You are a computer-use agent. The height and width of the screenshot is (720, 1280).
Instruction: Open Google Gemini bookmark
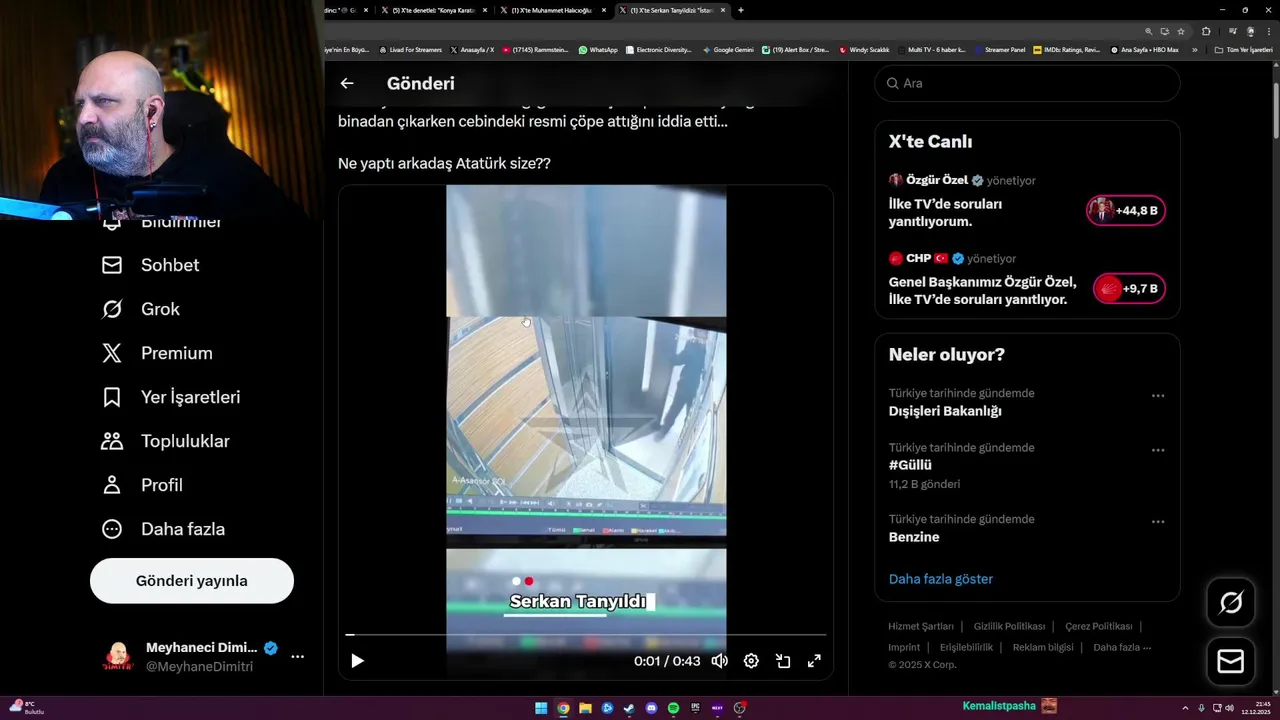[728, 49]
